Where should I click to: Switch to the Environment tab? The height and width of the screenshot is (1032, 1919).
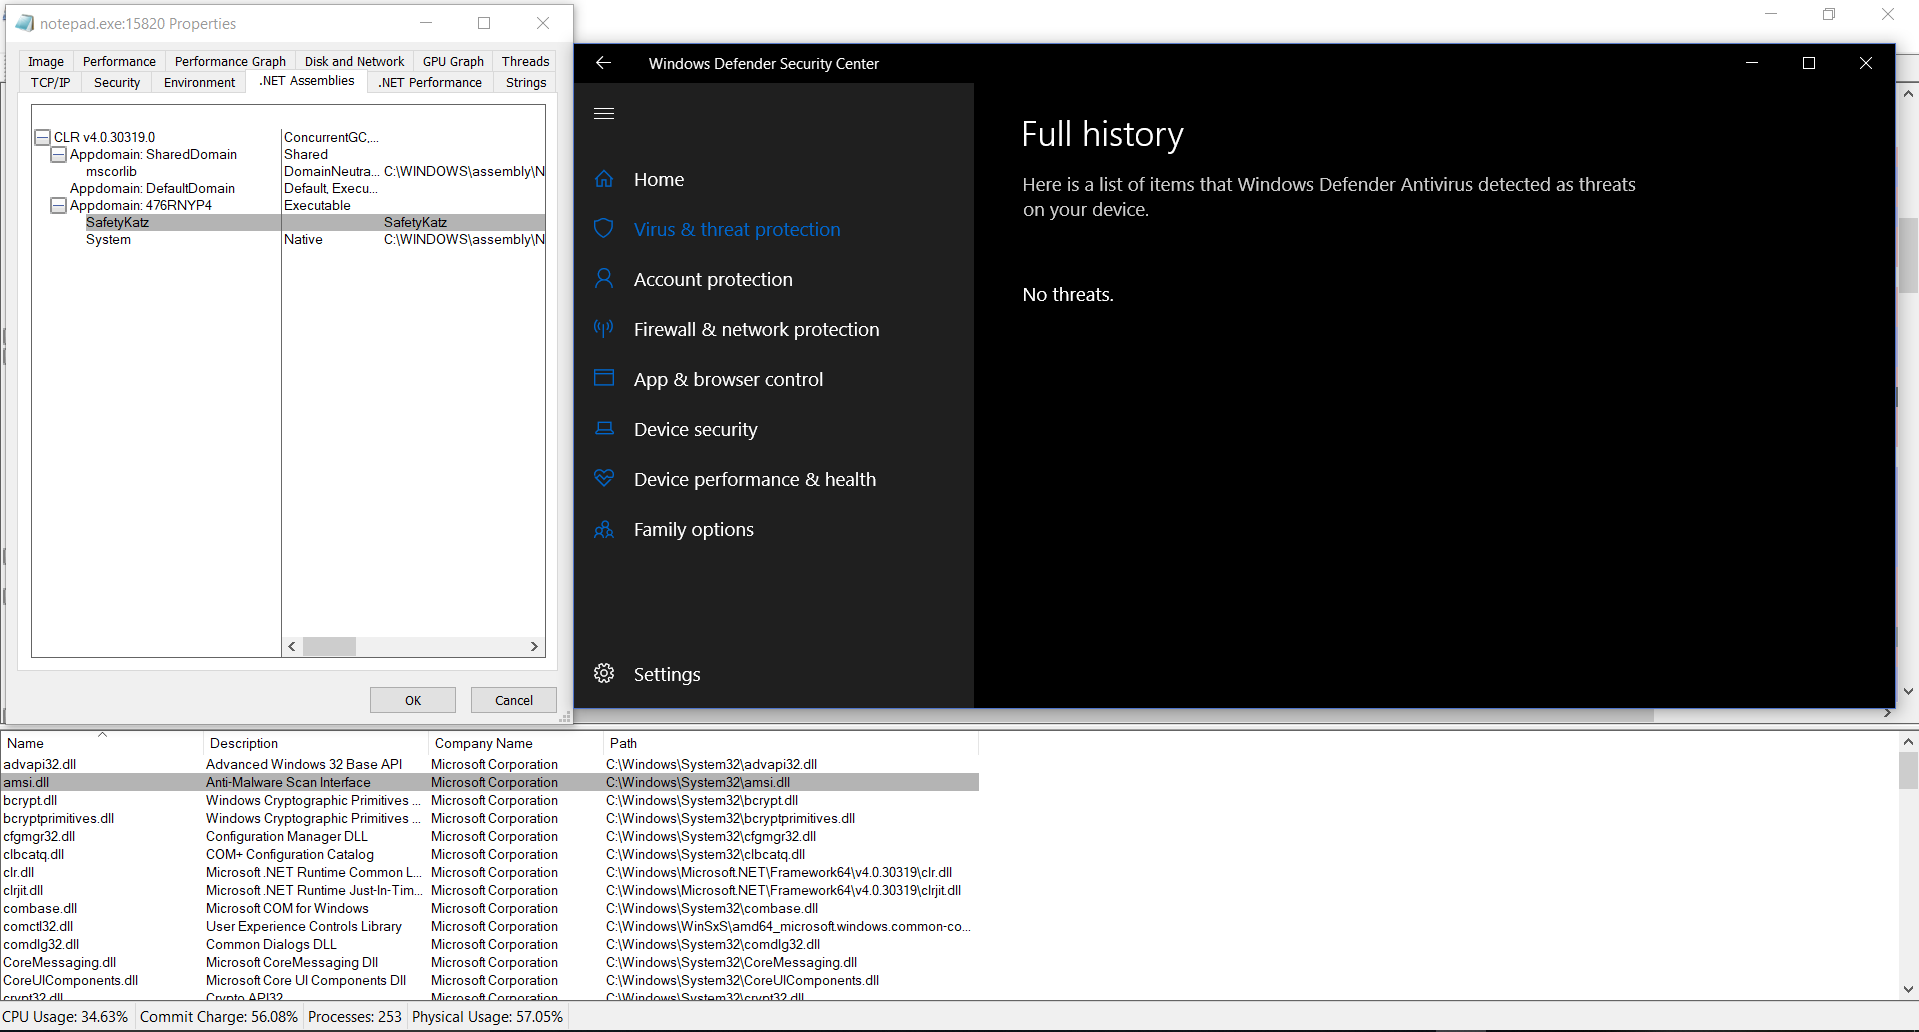199,83
